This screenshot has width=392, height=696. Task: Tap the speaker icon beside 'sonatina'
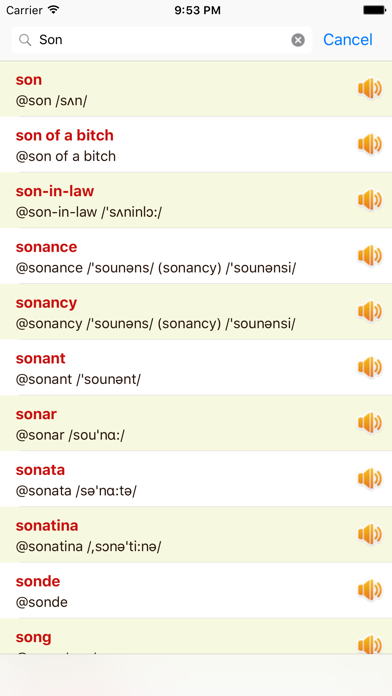[370, 534]
